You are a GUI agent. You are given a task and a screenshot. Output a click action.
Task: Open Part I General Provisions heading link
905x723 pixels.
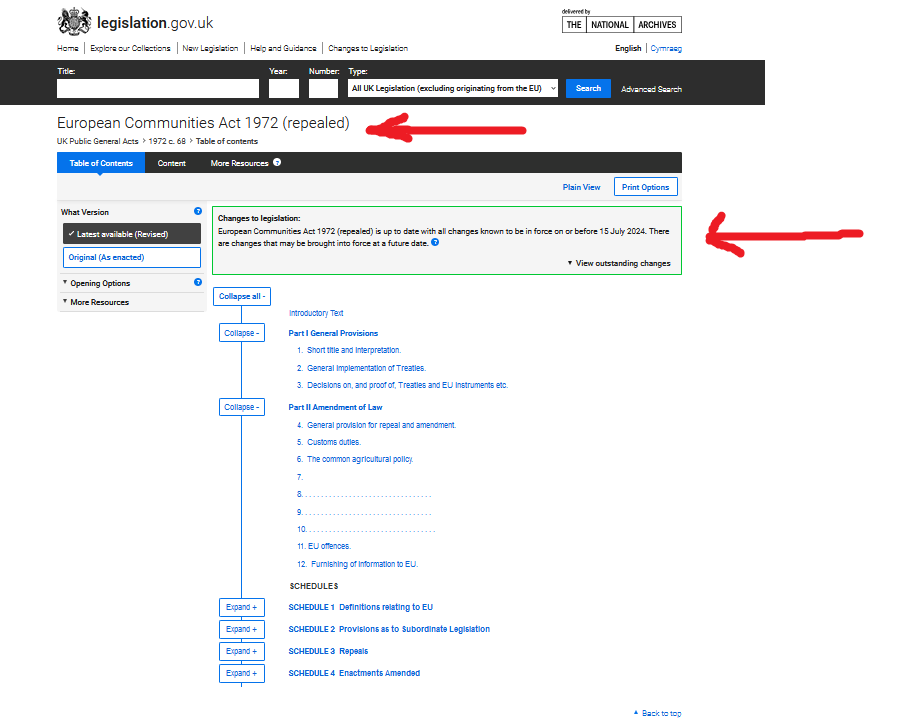tap(333, 334)
